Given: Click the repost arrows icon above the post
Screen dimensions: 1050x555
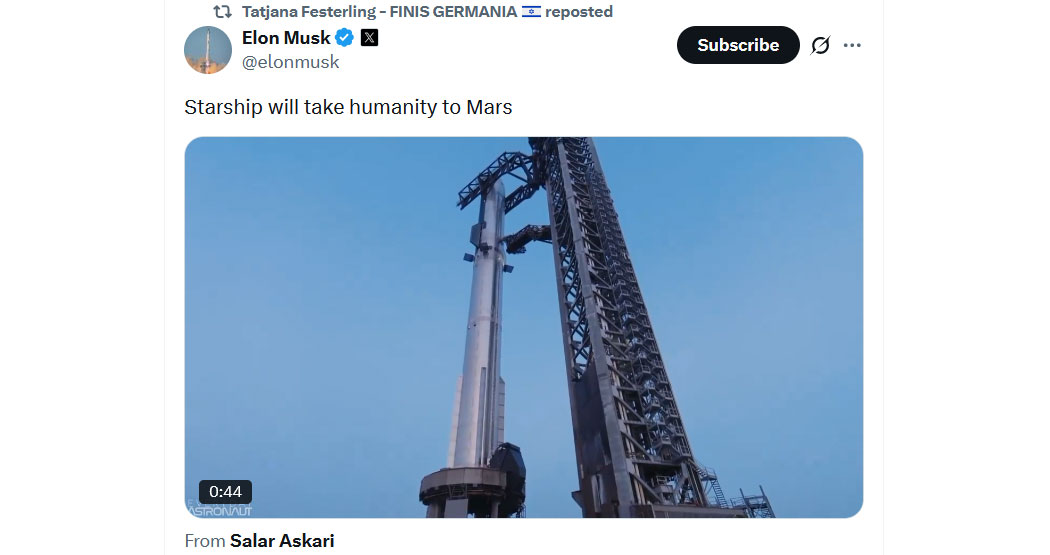Looking at the screenshot, I should click(x=222, y=12).
